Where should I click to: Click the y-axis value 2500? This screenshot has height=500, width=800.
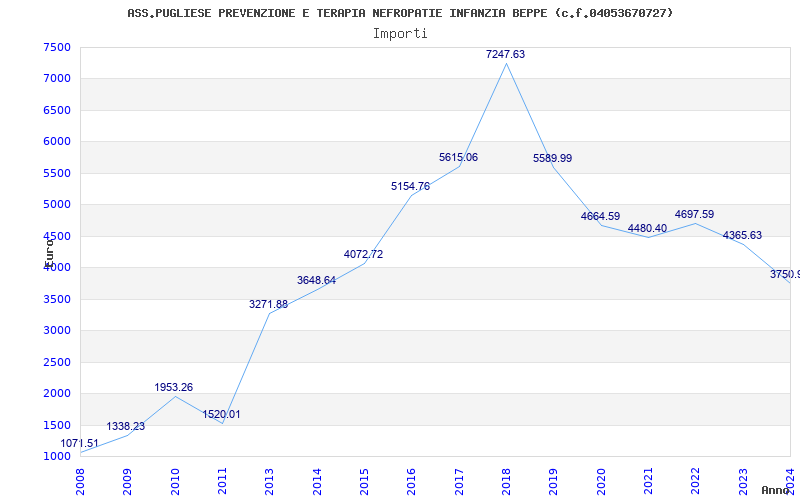(57, 362)
